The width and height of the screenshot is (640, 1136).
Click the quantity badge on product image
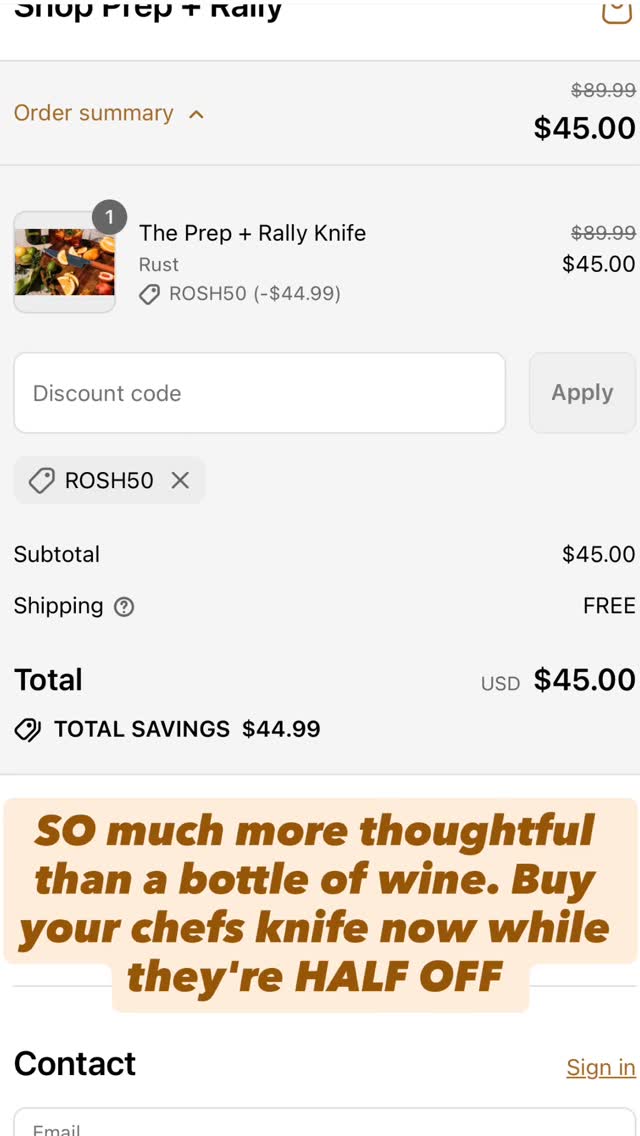point(109,217)
